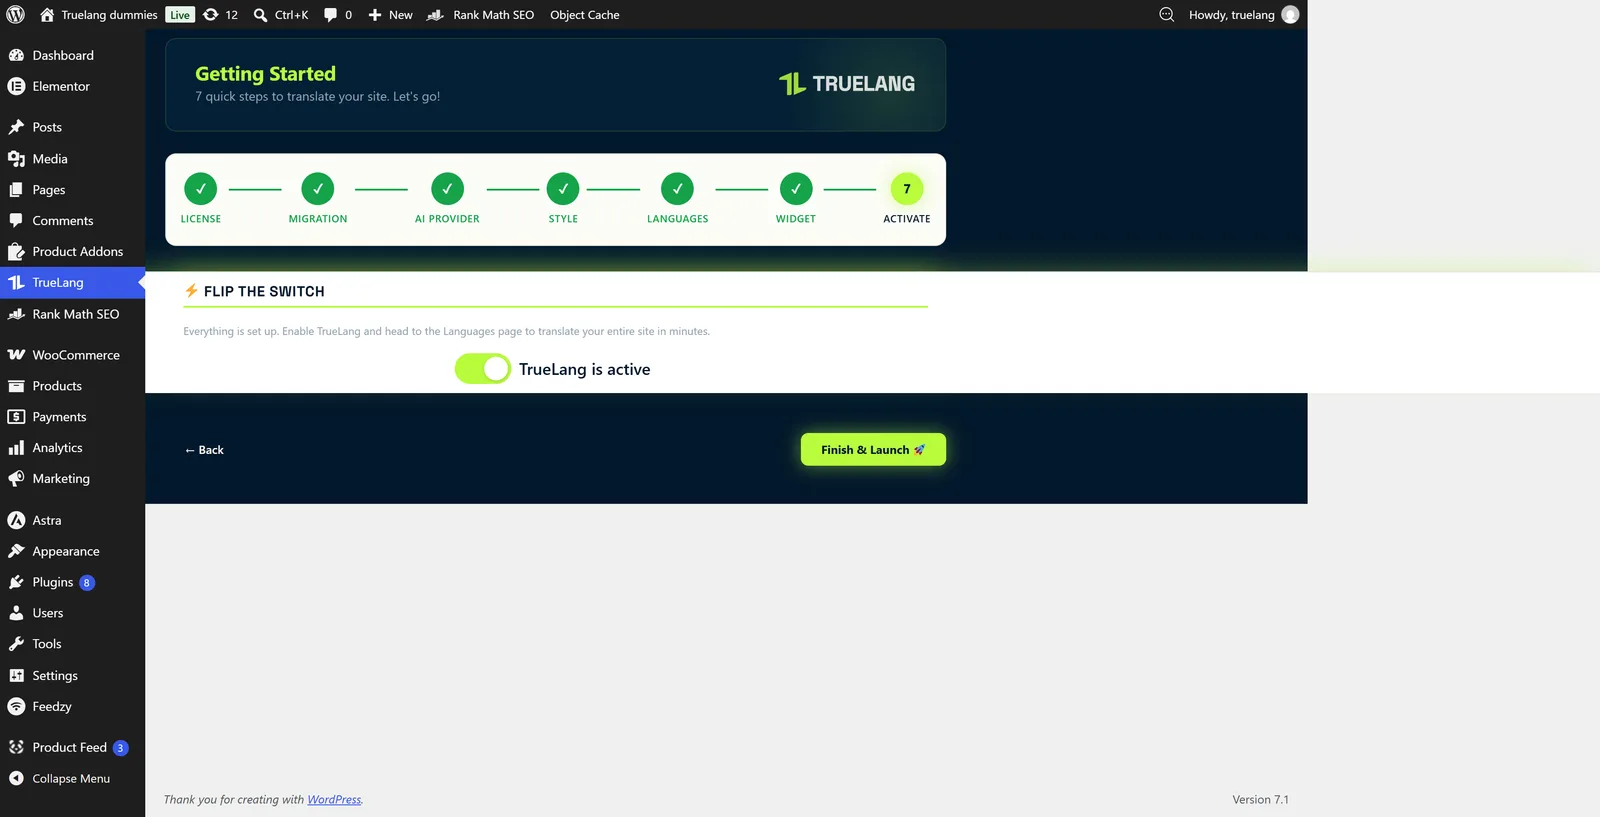Click the Live status badge
Screen dimensions: 1600x817
click(180, 15)
